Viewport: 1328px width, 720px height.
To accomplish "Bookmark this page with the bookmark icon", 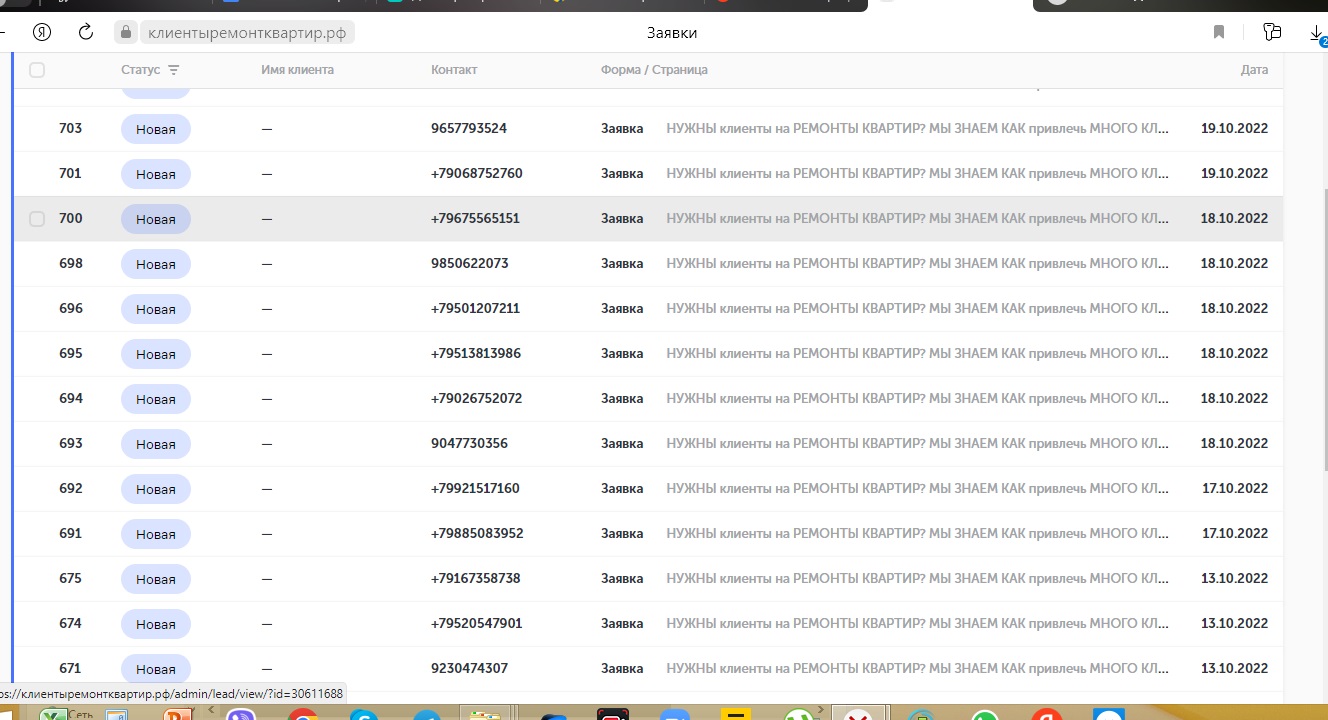I will click(x=1219, y=32).
